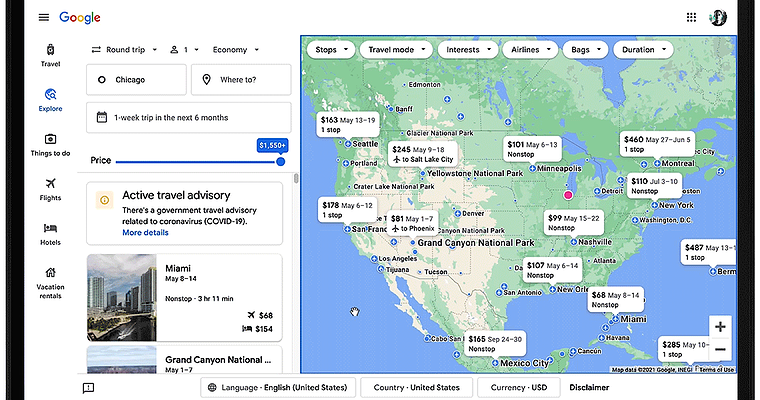Click the $81 to Phoenix label
This screenshot has height=400, width=760.
[412, 224]
